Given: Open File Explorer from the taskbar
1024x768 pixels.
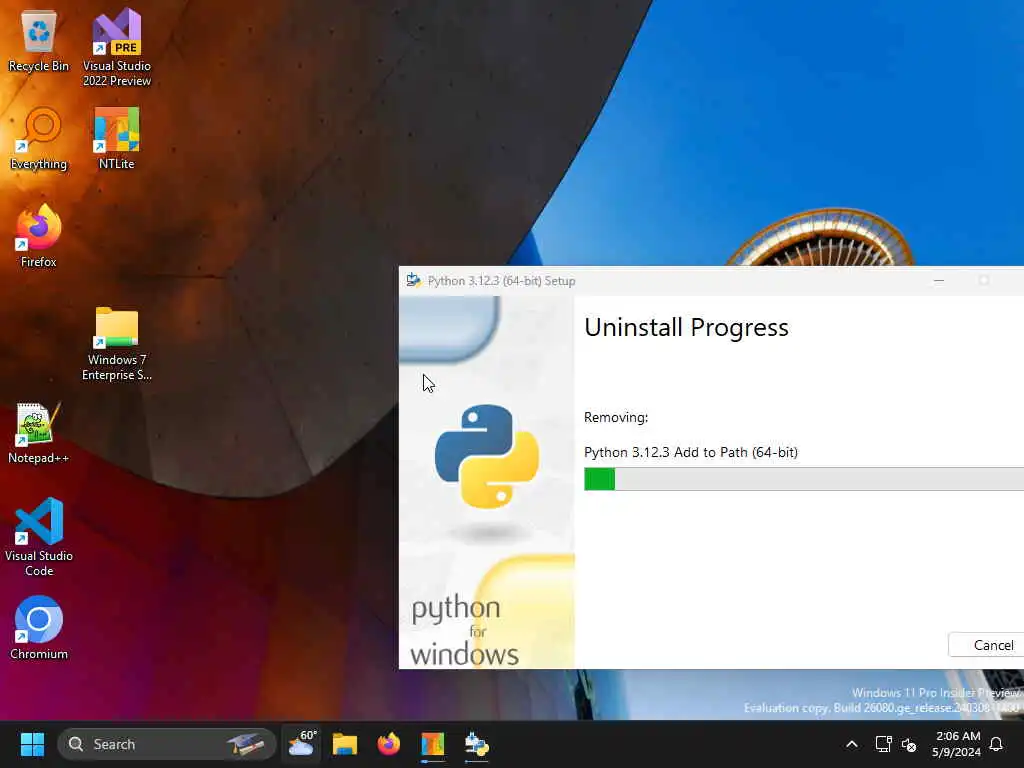Looking at the screenshot, I should coord(345,744).
